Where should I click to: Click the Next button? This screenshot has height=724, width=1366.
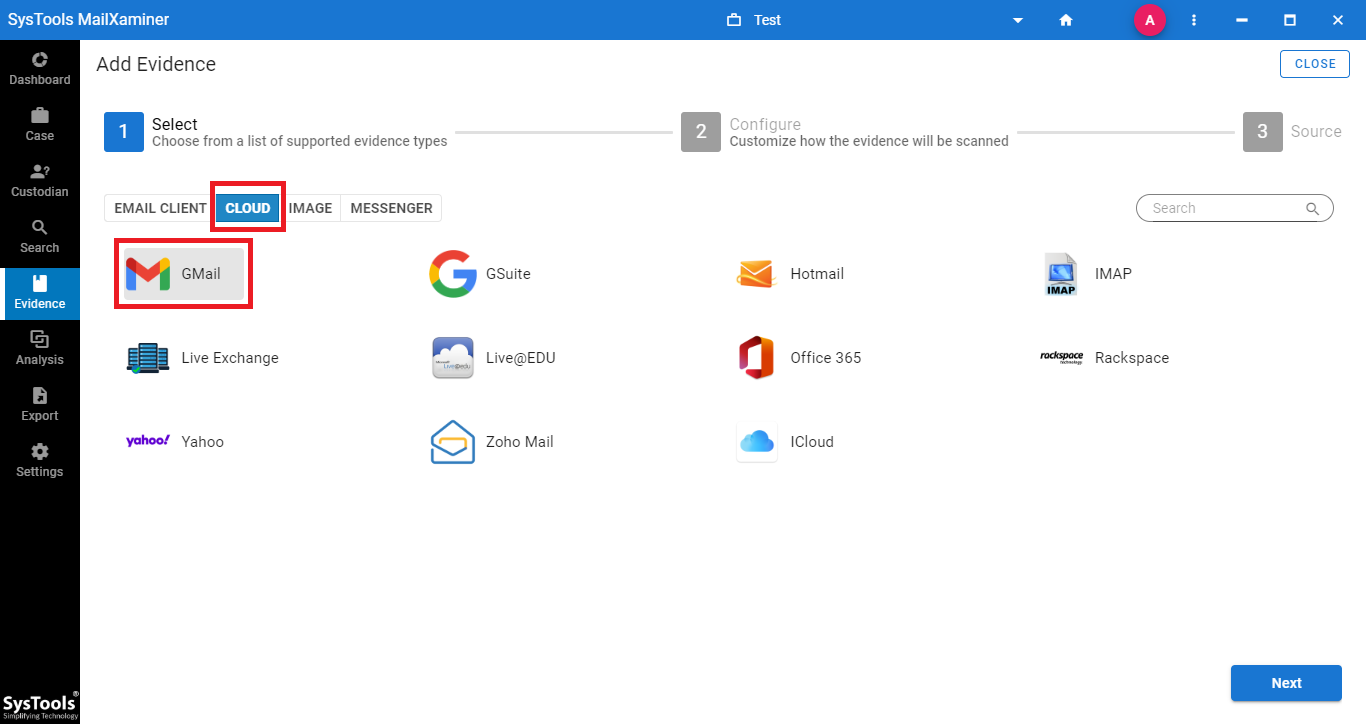click(x=1286, y=683)
